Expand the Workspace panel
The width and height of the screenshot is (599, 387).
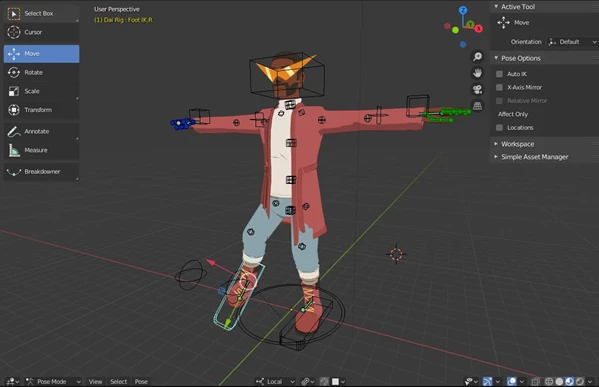[496, 144]
